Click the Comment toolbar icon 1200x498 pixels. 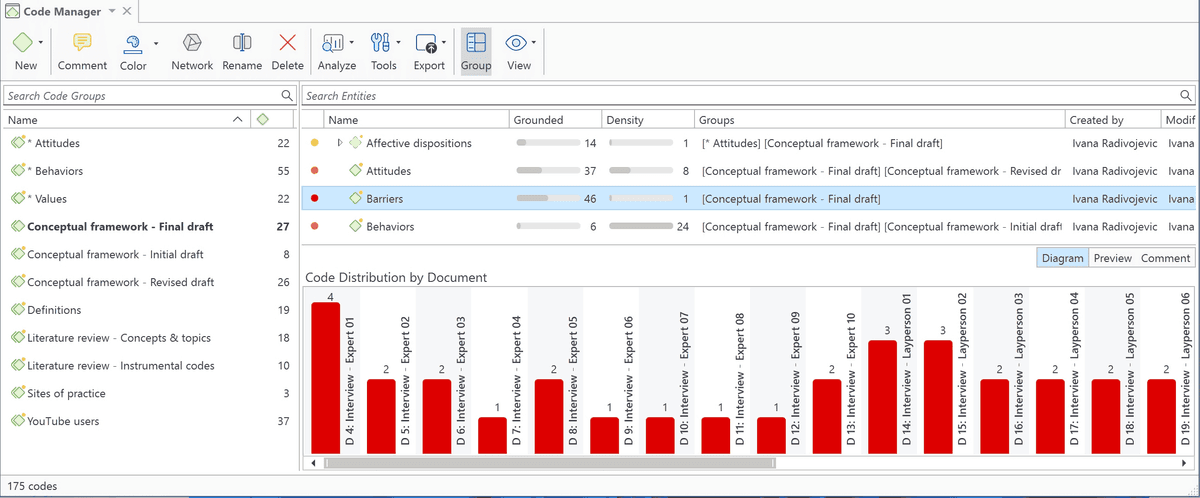pos(82,43)
